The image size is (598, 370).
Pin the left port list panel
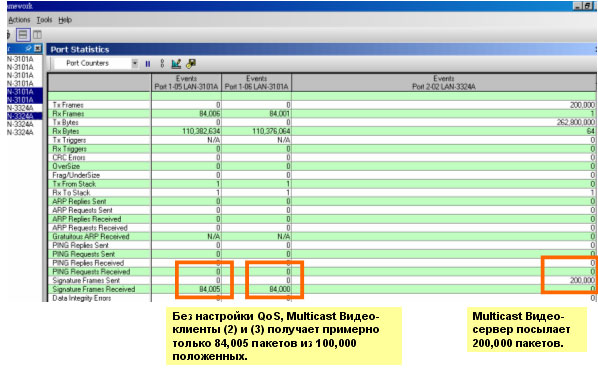click(28, 48)
